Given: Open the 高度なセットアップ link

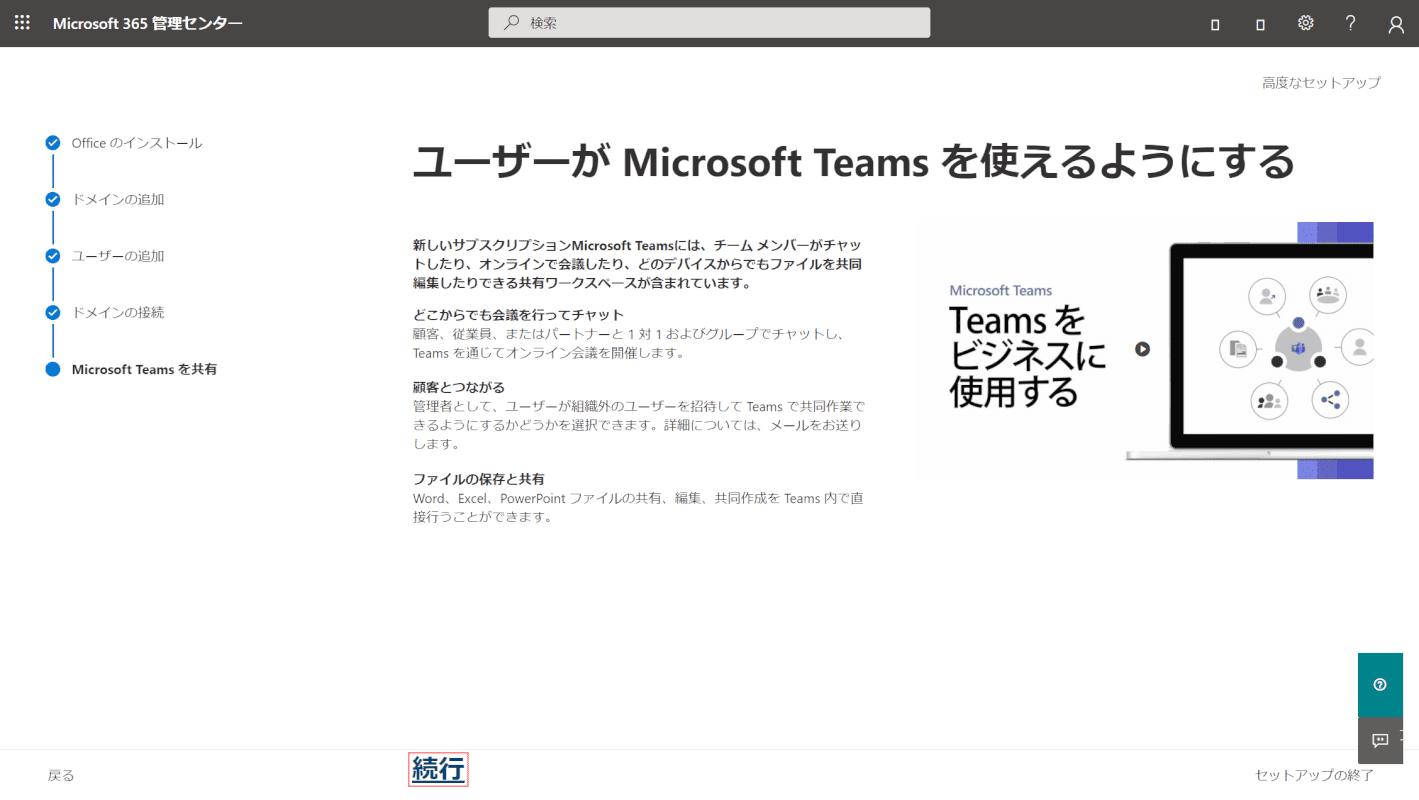Looking at the screenshot, I should click(x=1321, y=83).
